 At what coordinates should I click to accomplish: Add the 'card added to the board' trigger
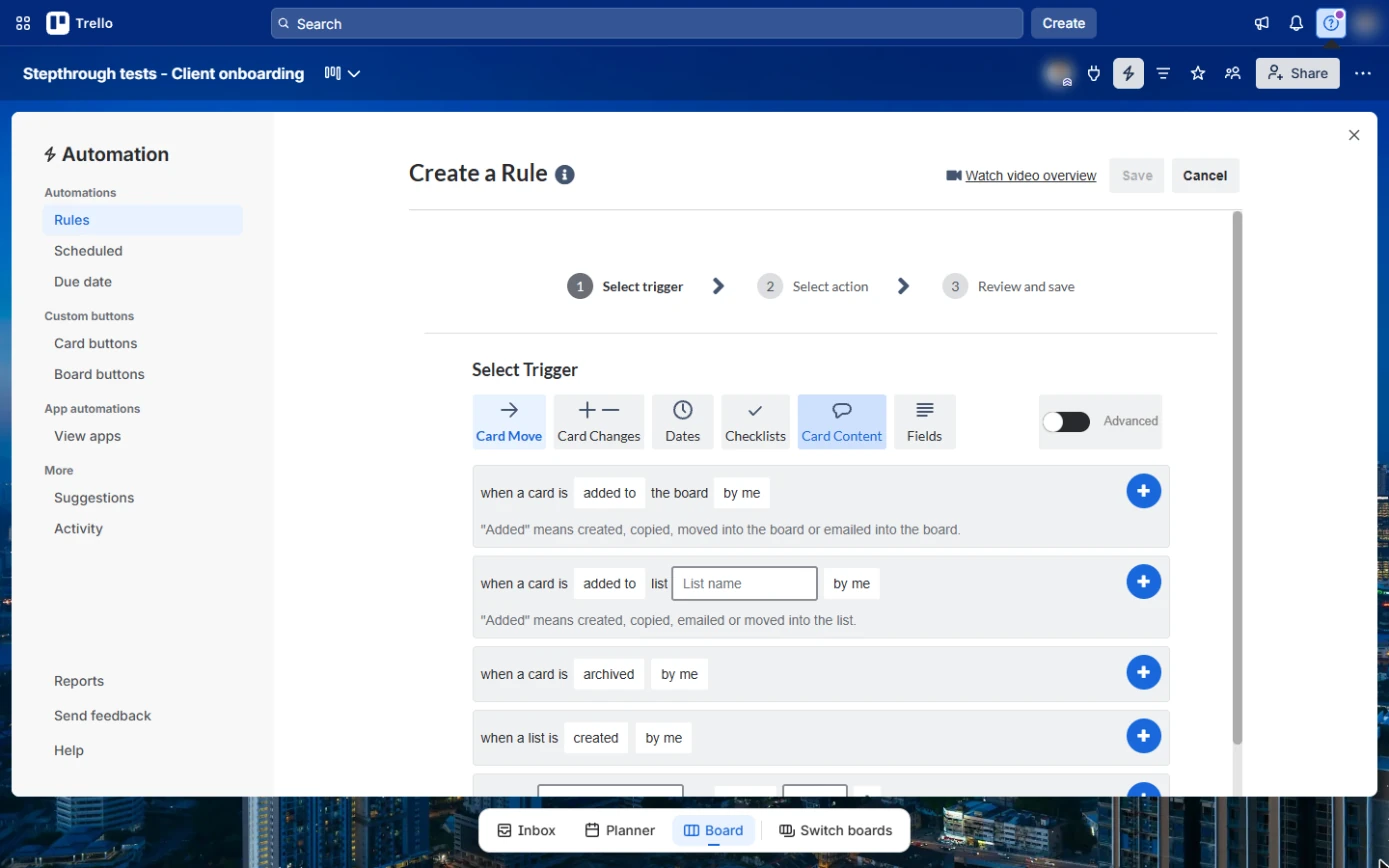pos(1143,491)
